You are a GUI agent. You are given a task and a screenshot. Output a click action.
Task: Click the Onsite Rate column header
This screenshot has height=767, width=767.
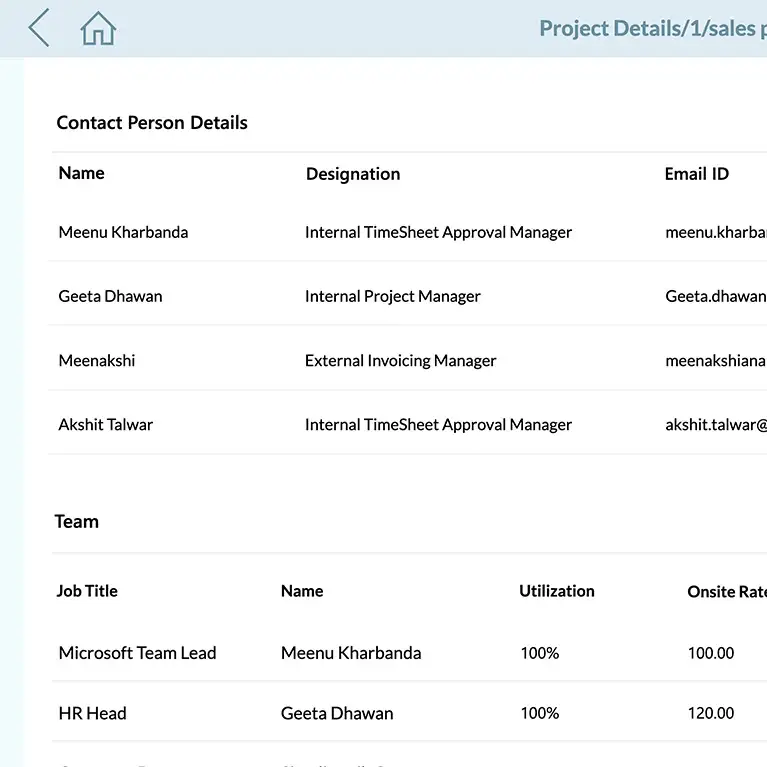pos(726,592)
